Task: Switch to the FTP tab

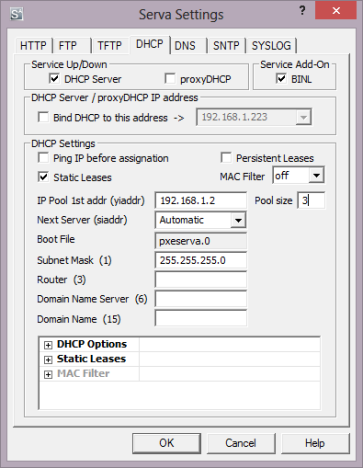Action: click(x=68, y=45)
